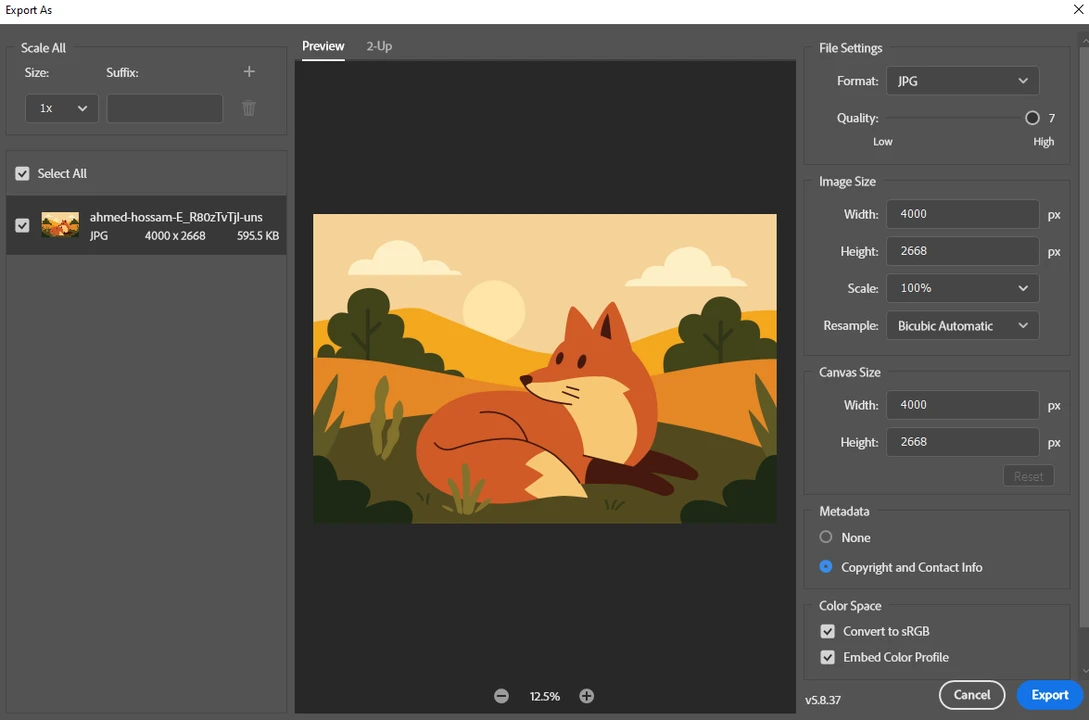1089x720 pixels.
Task: Click the Canvas Size Height field
Action: pyautogui.click(x=963, y=442)
